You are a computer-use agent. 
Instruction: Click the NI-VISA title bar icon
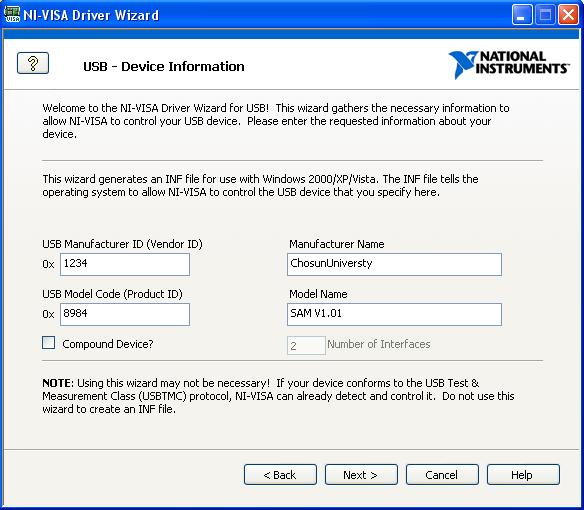pos(12,14)
